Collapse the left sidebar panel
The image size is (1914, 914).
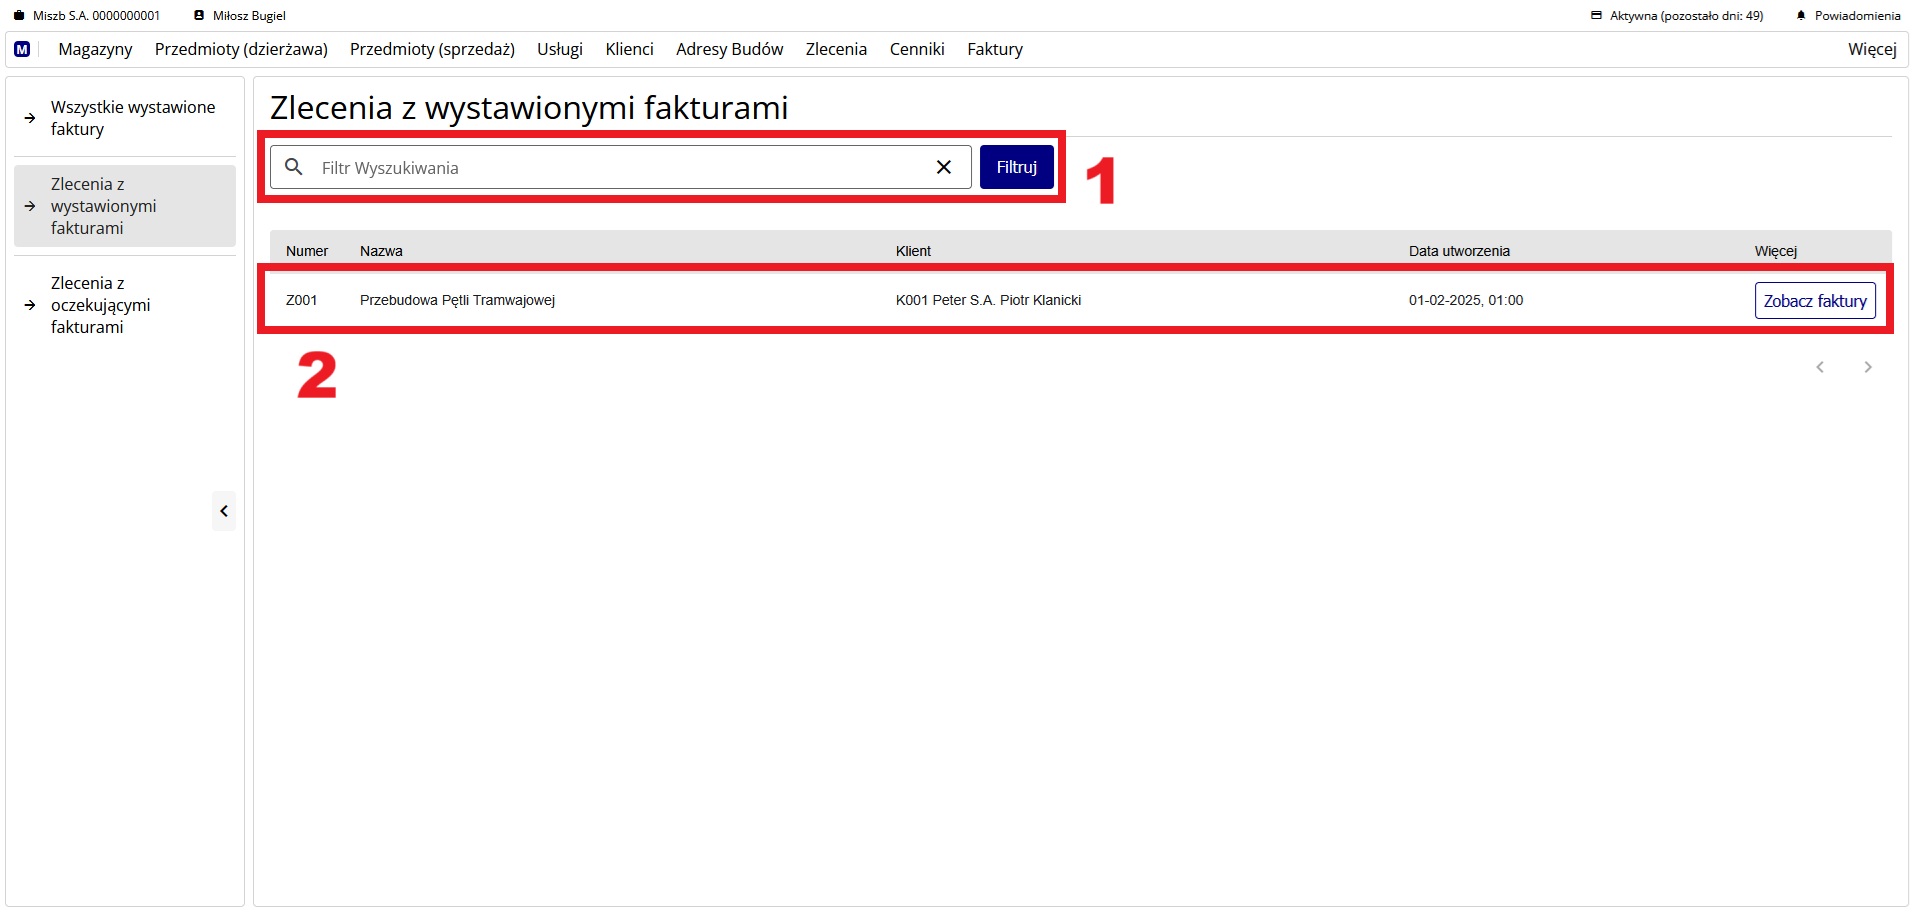tap(224, 511)
